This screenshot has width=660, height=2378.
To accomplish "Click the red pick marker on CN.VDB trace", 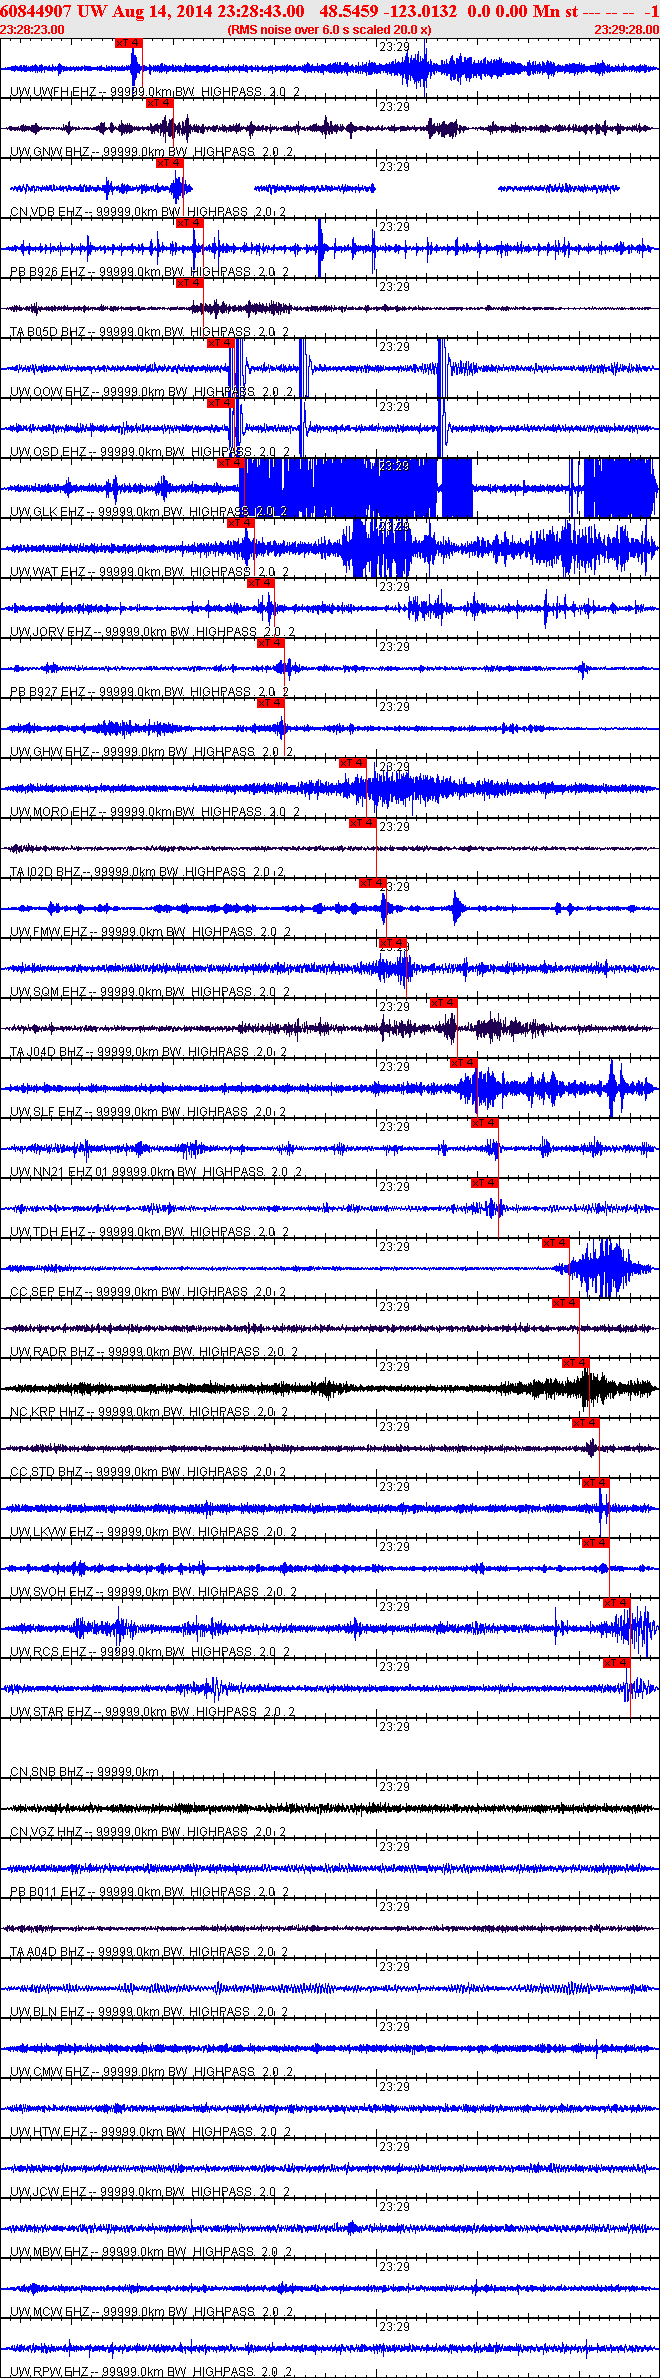I will pos(170,163).
